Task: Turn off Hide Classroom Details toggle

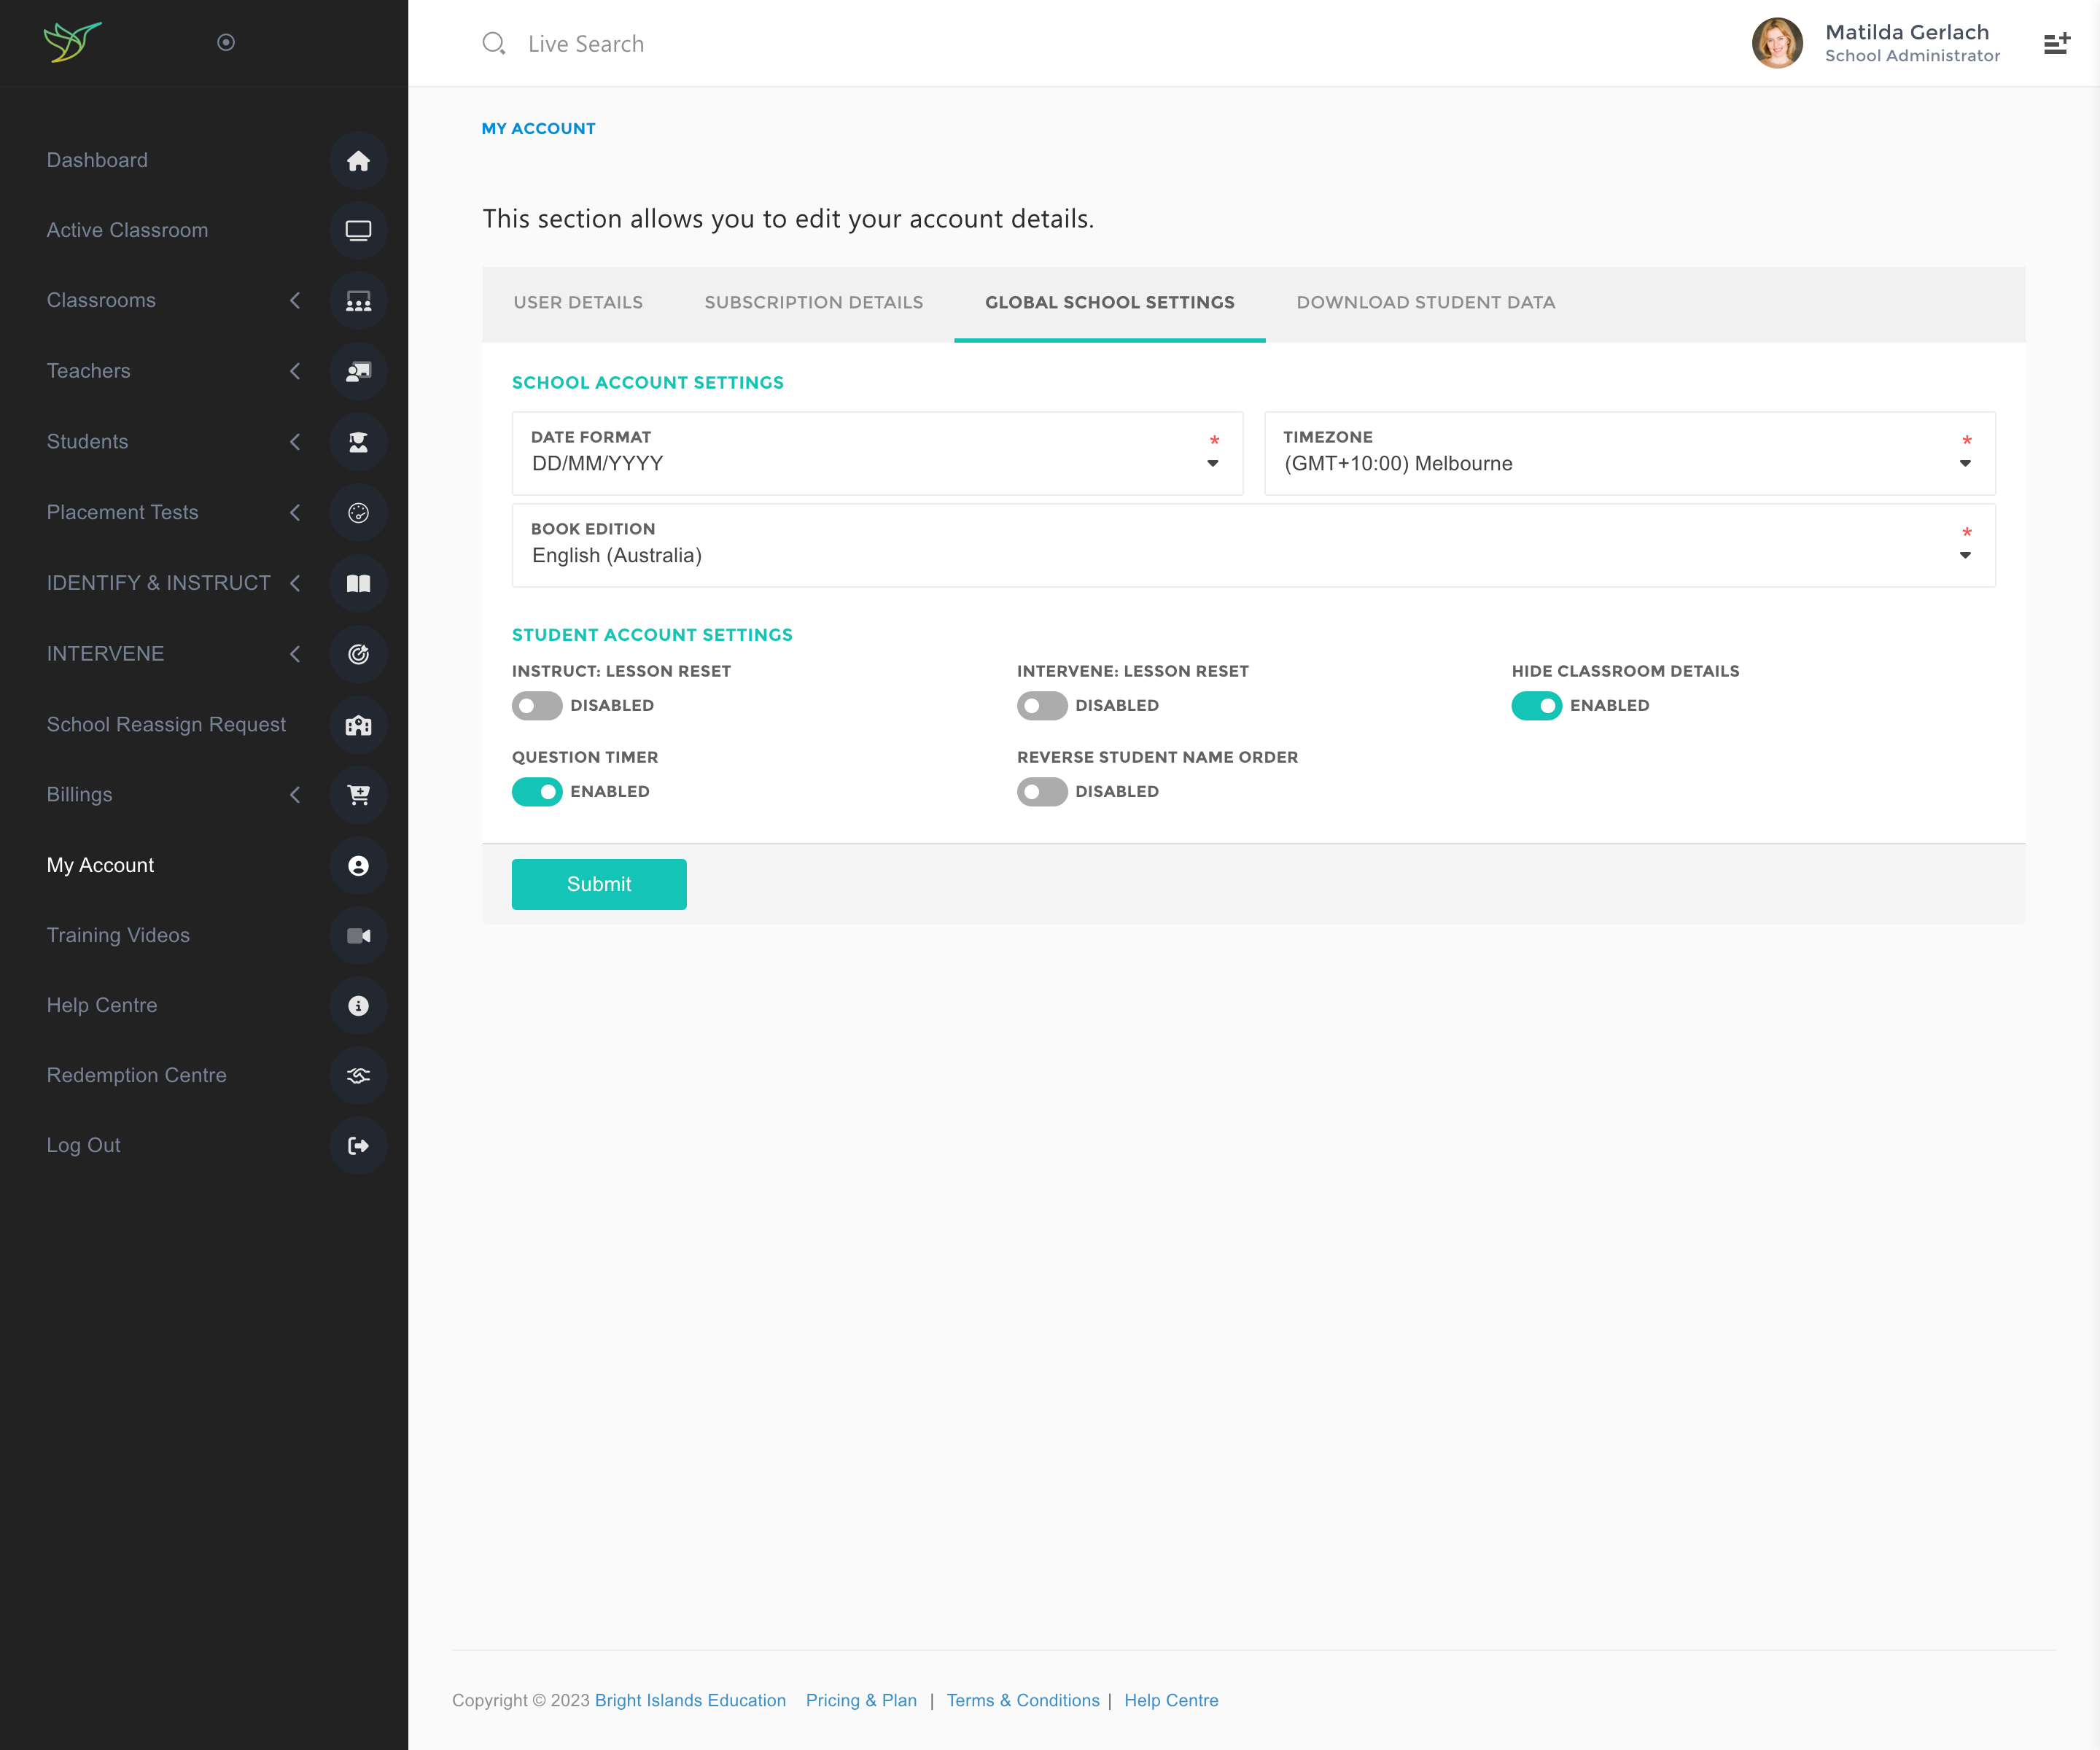Action: pos(1536,706)
